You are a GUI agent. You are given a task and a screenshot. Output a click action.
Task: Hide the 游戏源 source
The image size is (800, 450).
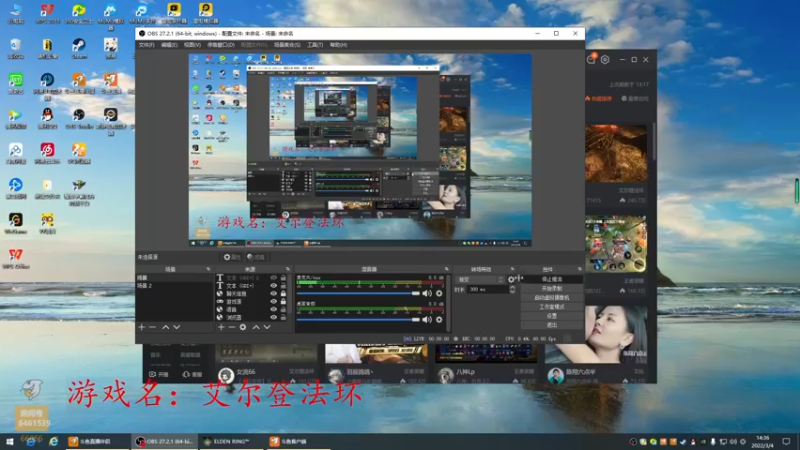[x=273, y=302]
